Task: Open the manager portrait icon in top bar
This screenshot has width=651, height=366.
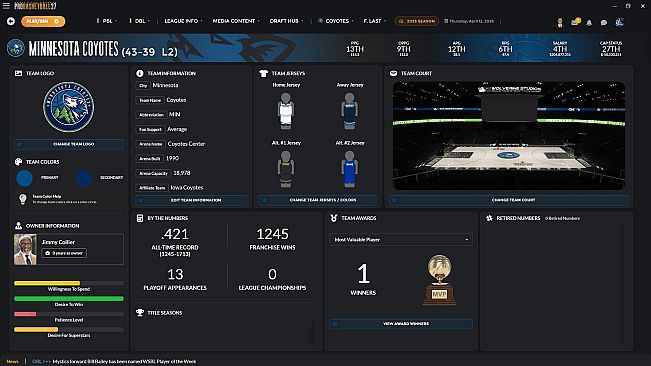Action: [560, 22]
